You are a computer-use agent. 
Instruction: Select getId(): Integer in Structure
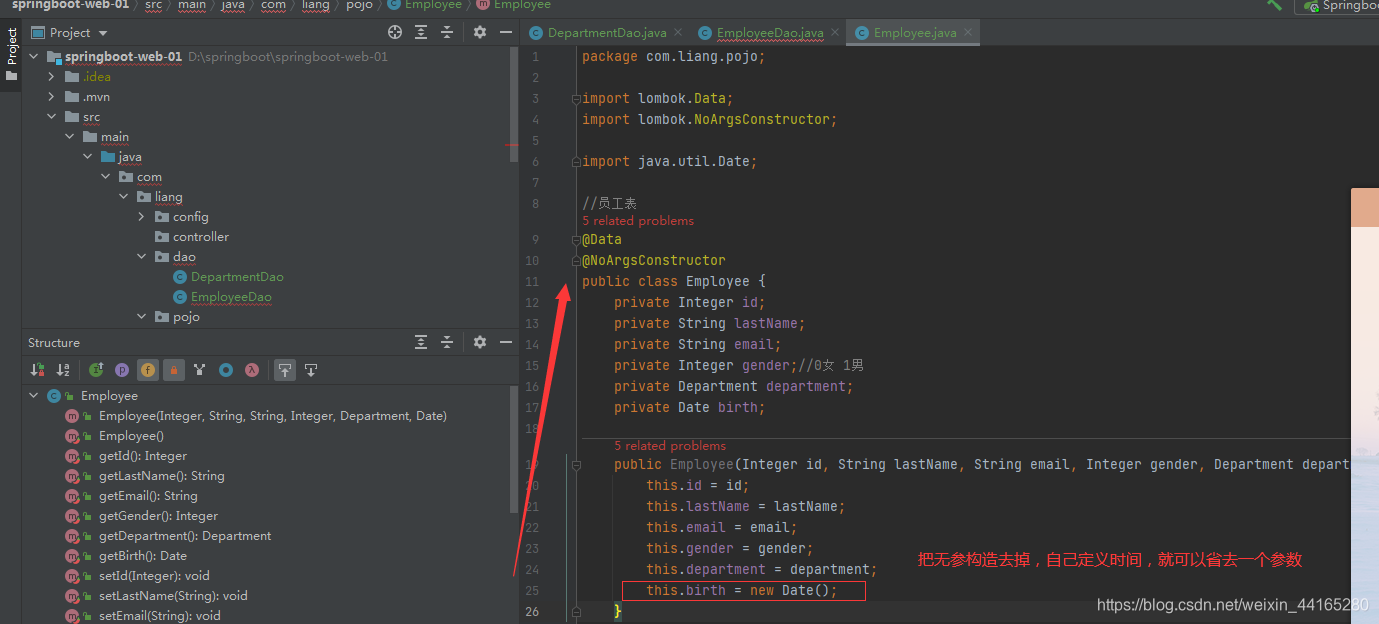pyautogui.click(x=143, y=456)
